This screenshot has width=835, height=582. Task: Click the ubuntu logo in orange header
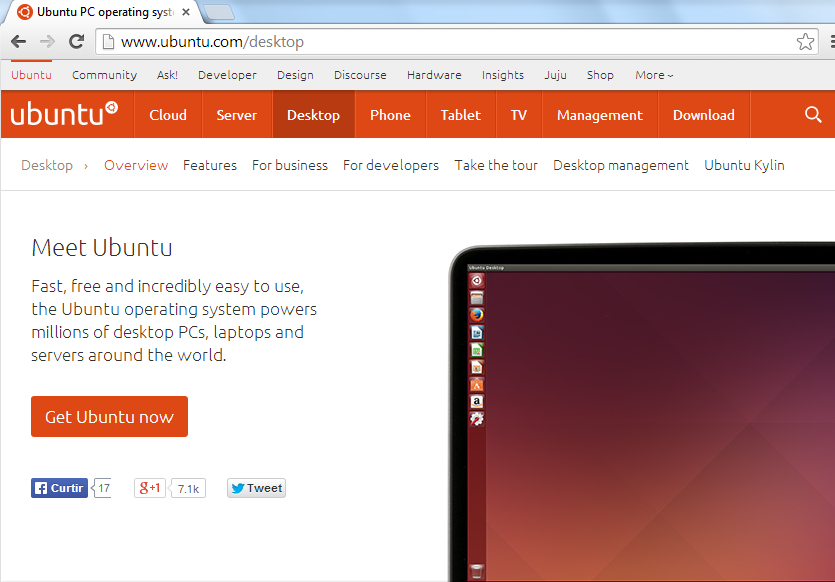(x=64, y=113)
